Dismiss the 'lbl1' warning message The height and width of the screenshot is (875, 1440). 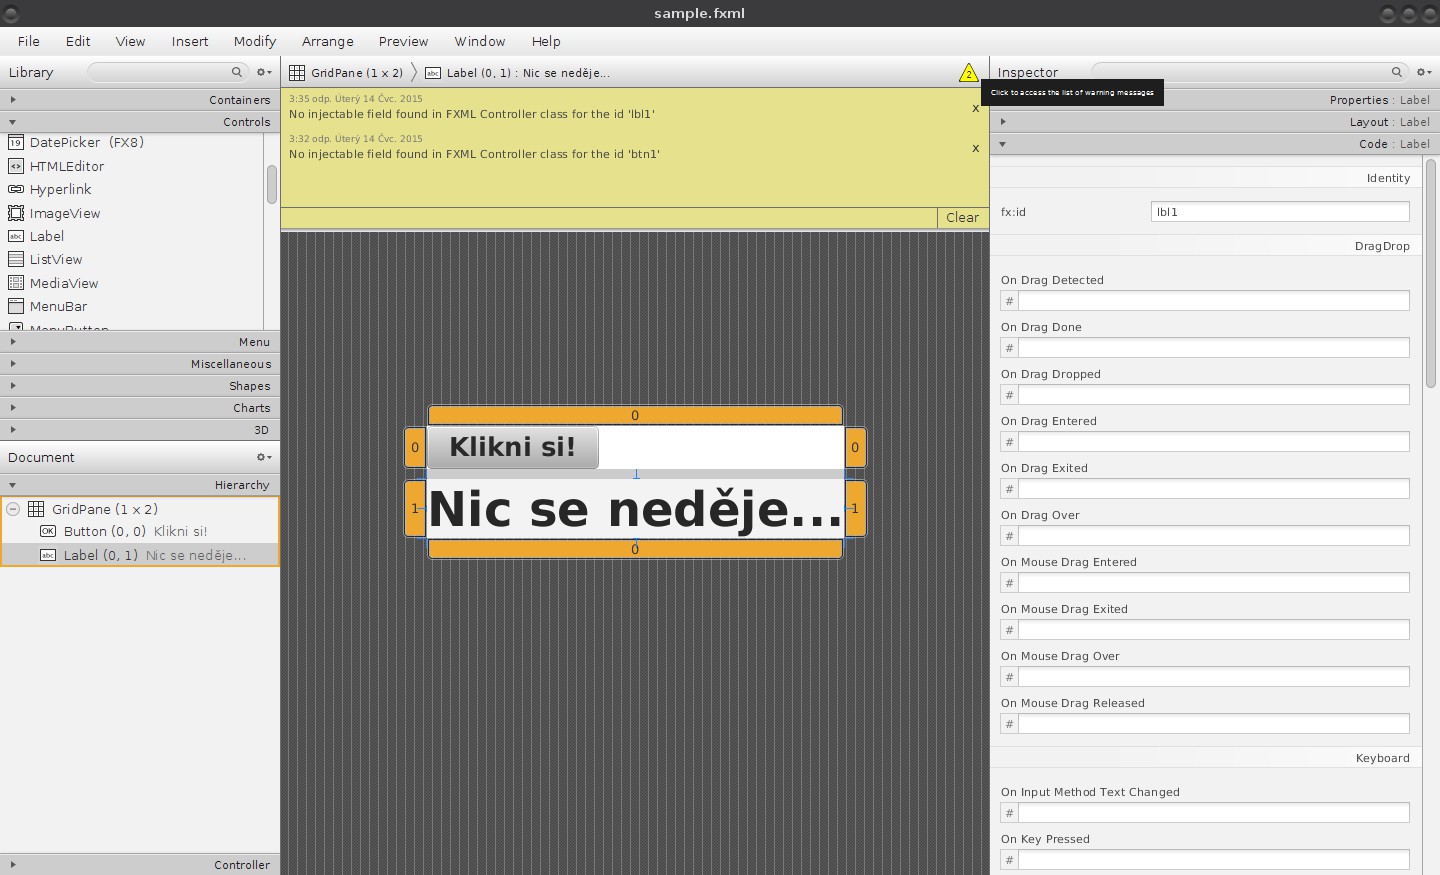point(975,108)
